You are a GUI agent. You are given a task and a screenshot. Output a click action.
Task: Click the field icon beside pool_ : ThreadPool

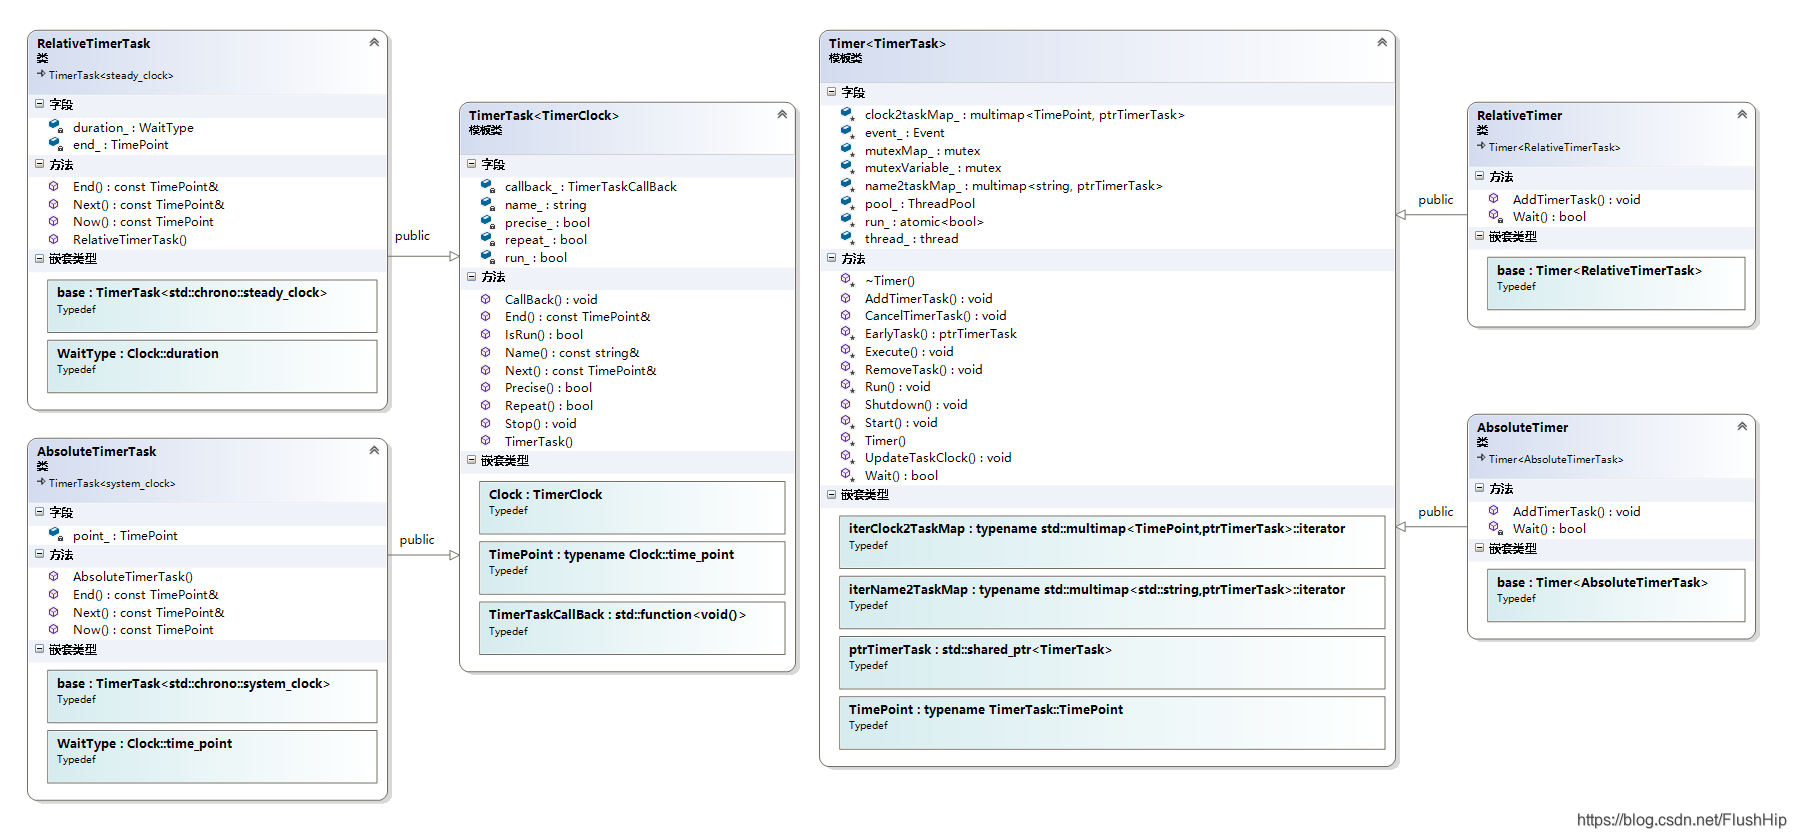(x=848, y=203)
